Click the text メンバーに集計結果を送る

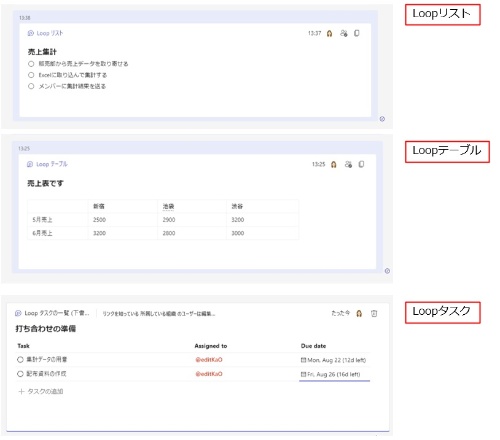click(x=72, y=86)
